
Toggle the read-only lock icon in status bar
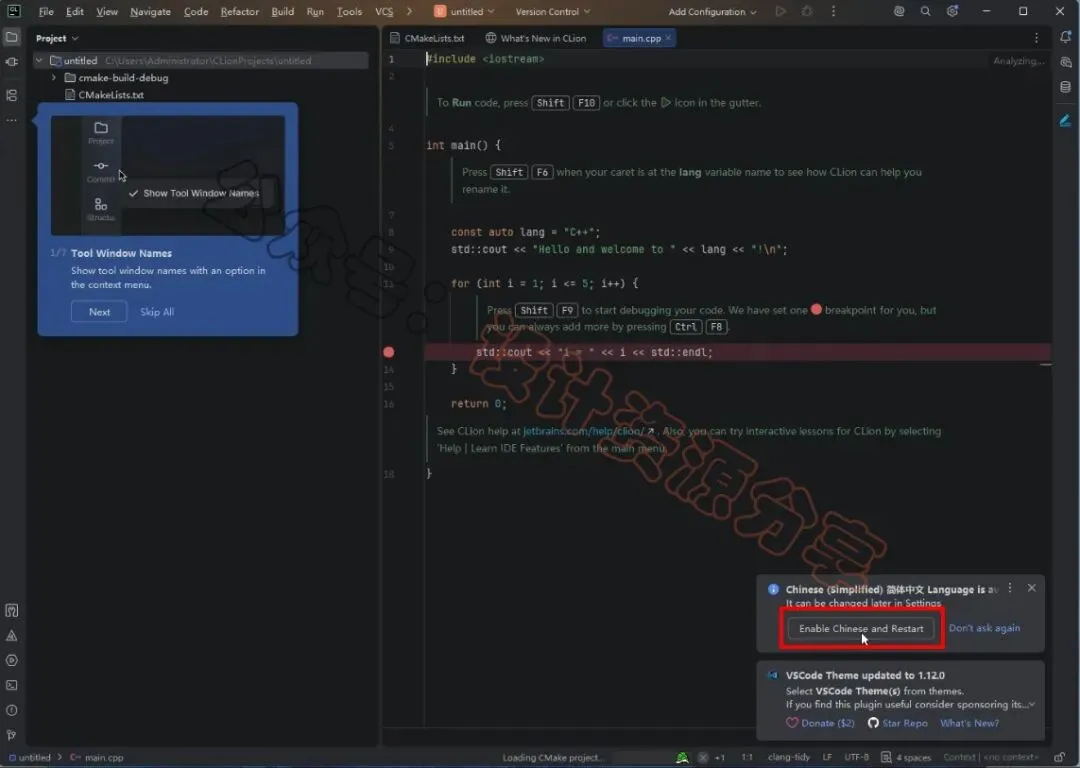pos(1059,757)
